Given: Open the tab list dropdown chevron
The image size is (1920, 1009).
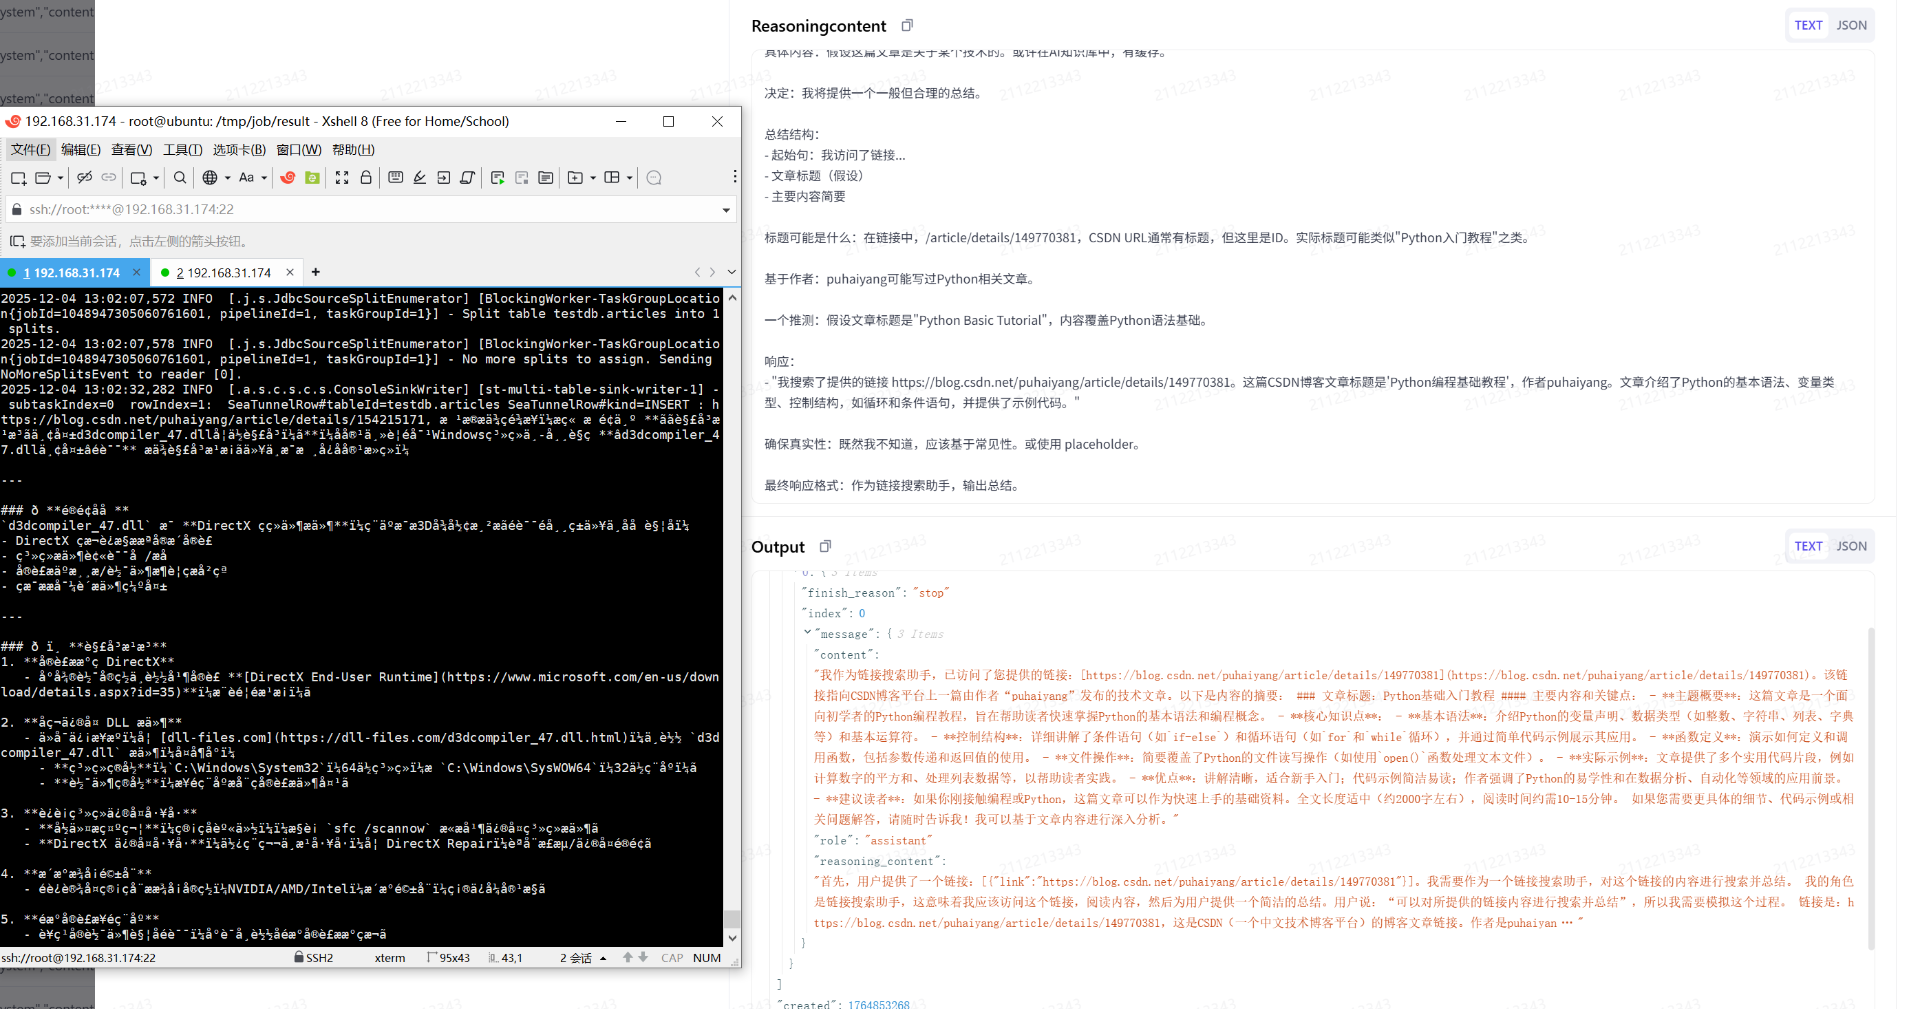Looking at the screenshot, I should [x=732, y=272].
